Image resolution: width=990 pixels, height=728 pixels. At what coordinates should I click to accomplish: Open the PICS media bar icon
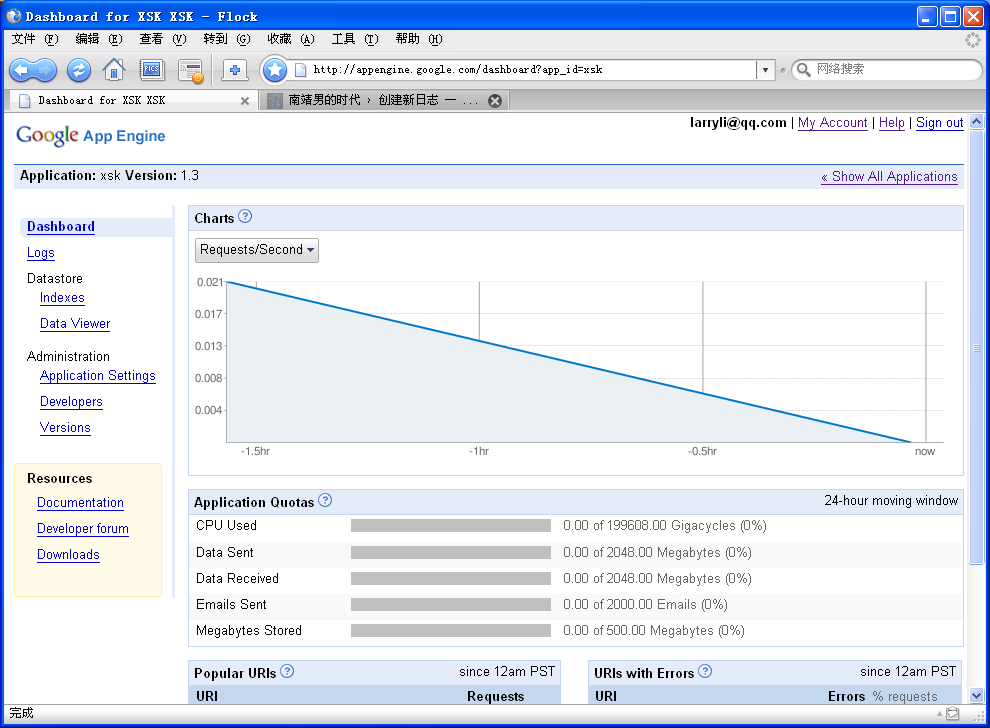click(152, 69)
